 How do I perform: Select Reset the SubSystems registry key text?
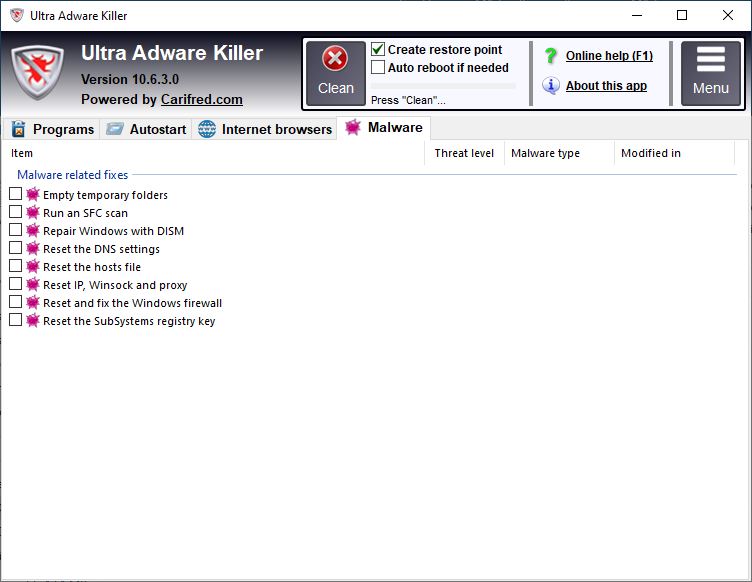coord(129,321)
